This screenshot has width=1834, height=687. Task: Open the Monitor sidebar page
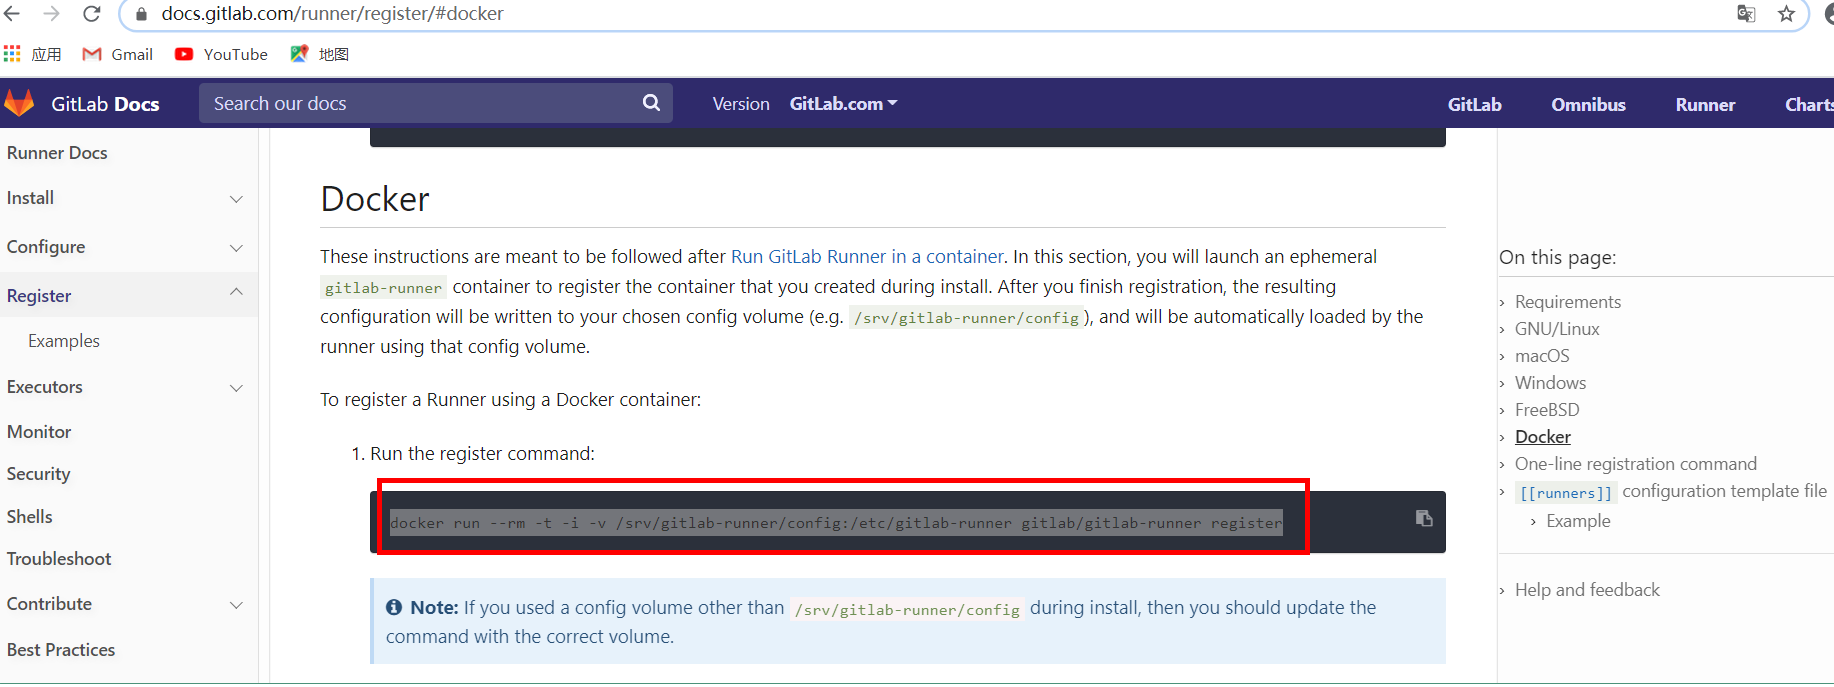point(39,432)
